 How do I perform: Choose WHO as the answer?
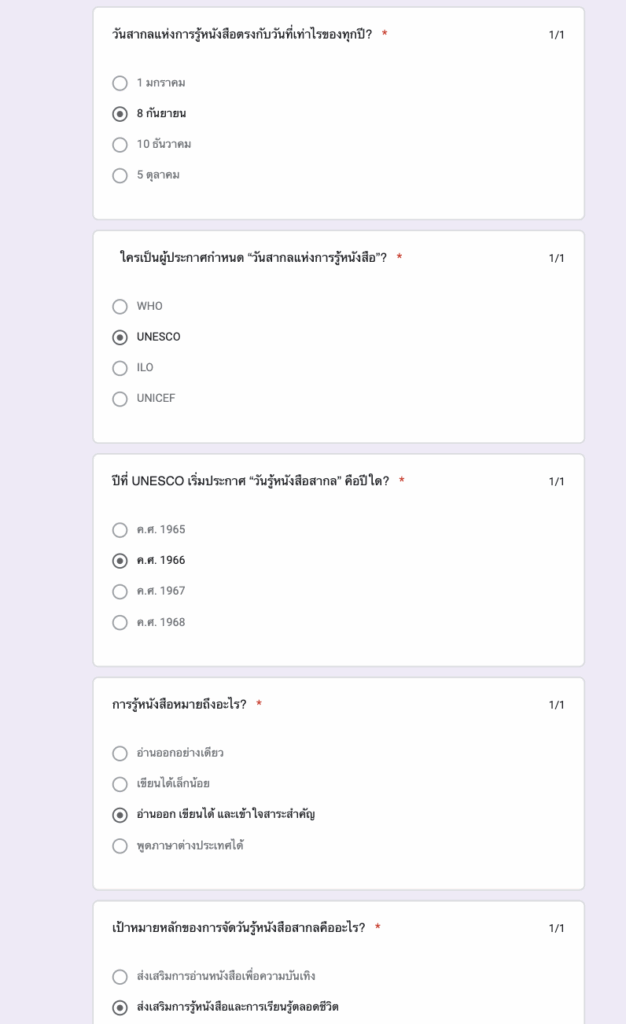point(120,307)
